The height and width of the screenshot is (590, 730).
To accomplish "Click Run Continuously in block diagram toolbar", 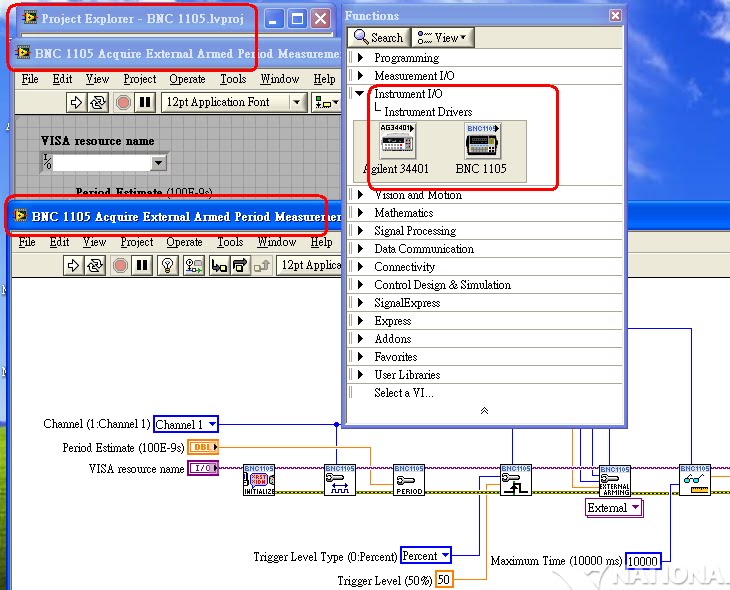I will (x=95, y=265).
